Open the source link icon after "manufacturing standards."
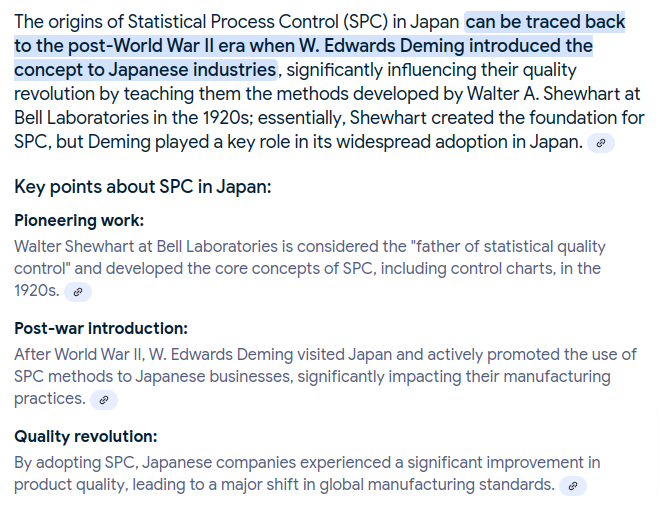This screenshot has height=523, width=659. pos(572,486)
